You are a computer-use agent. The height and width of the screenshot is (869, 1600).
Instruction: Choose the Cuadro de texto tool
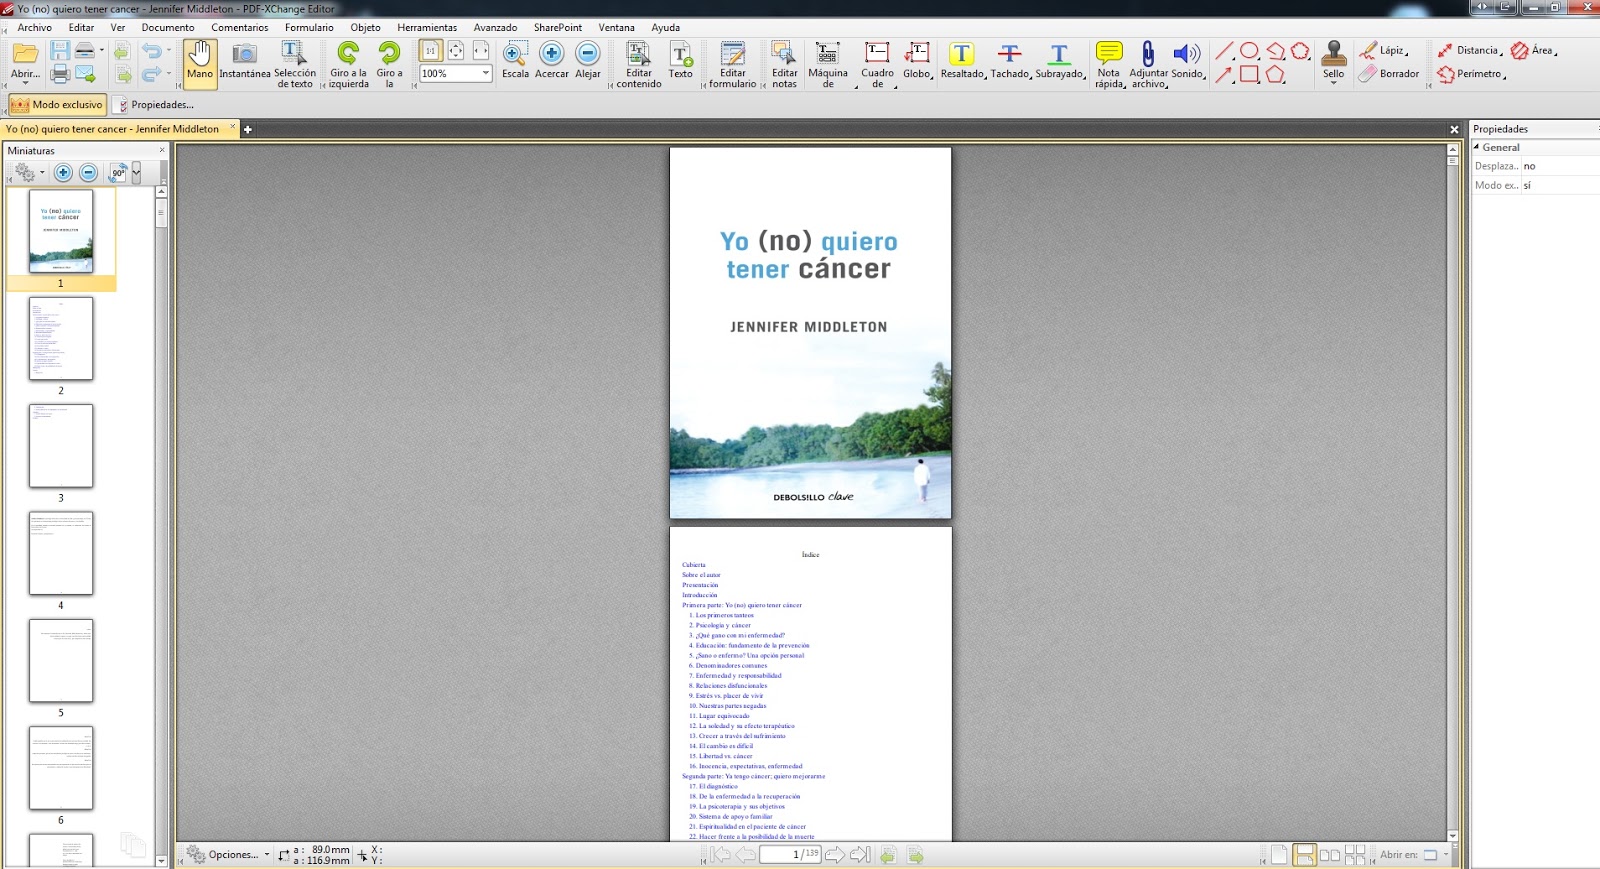pyautogui.click(x=877, y=64)
